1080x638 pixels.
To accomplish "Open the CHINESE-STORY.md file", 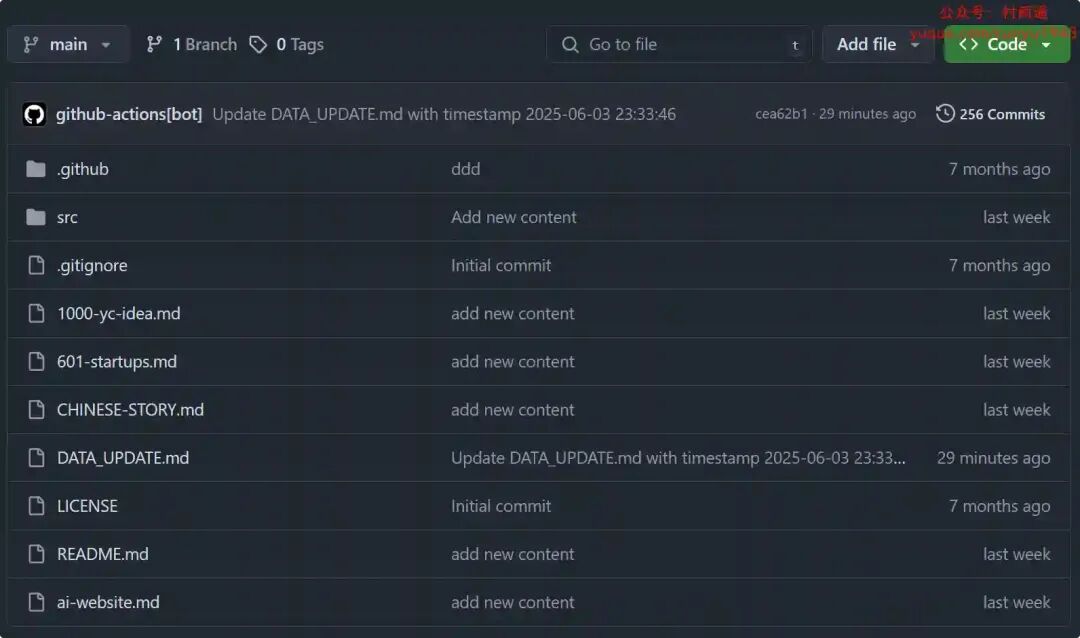I will coord(130,410).
